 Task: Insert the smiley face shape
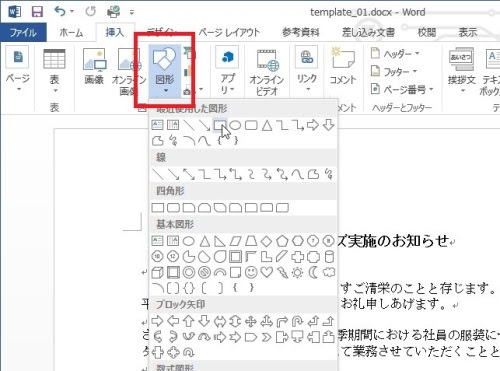click(251, 272)
